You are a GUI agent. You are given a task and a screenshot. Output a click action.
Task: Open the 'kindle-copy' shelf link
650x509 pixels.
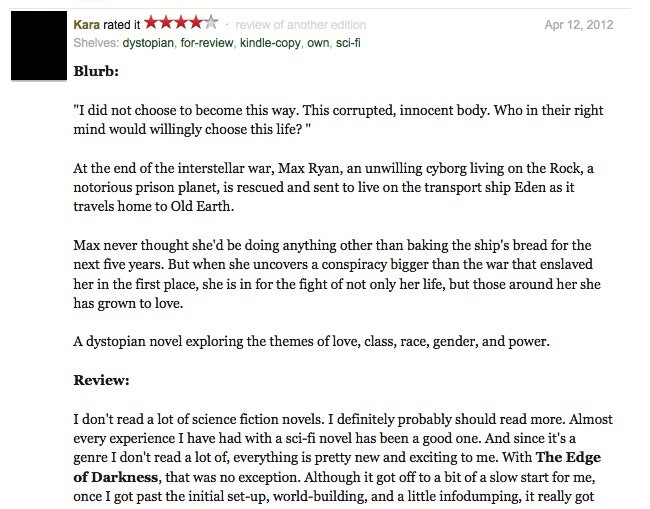click(273, 43)
